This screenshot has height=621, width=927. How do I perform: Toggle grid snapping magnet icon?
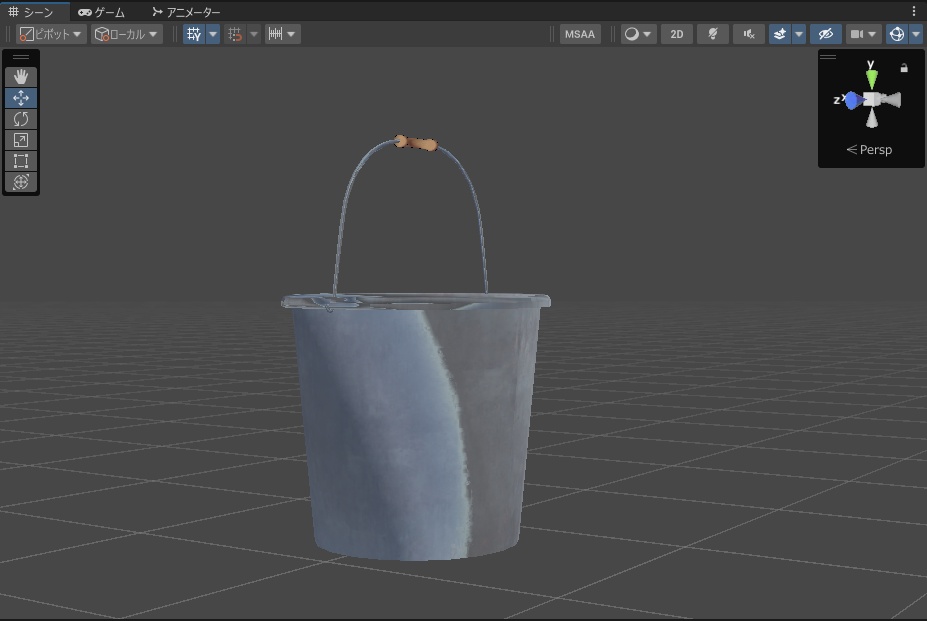tap(235, 34)
